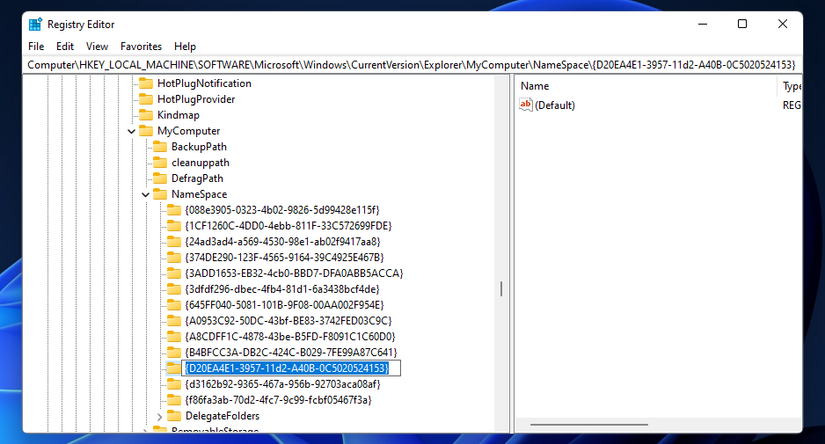Click the values pane horizontal scrollbar
Screen dimensions: 825x444
pos(589,424)
